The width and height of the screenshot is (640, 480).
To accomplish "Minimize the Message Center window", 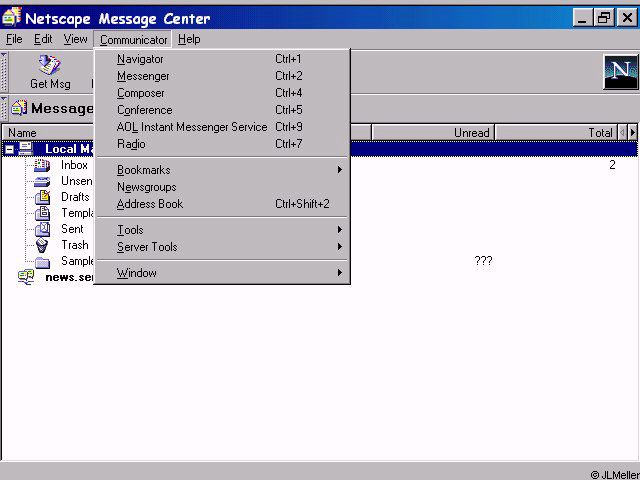I will (x=582, y=18).
